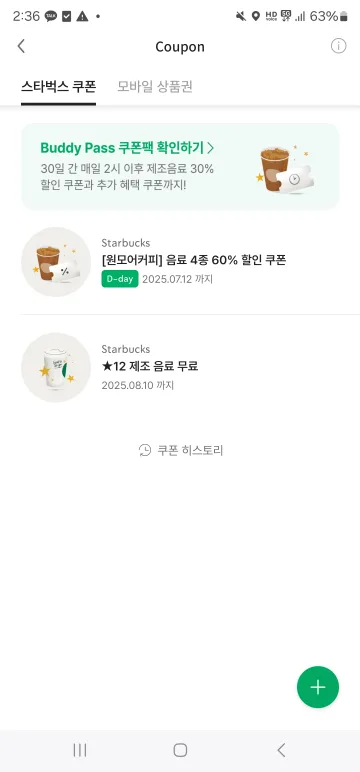
Task: Open the info icon in header
Action: pos(338,46)
